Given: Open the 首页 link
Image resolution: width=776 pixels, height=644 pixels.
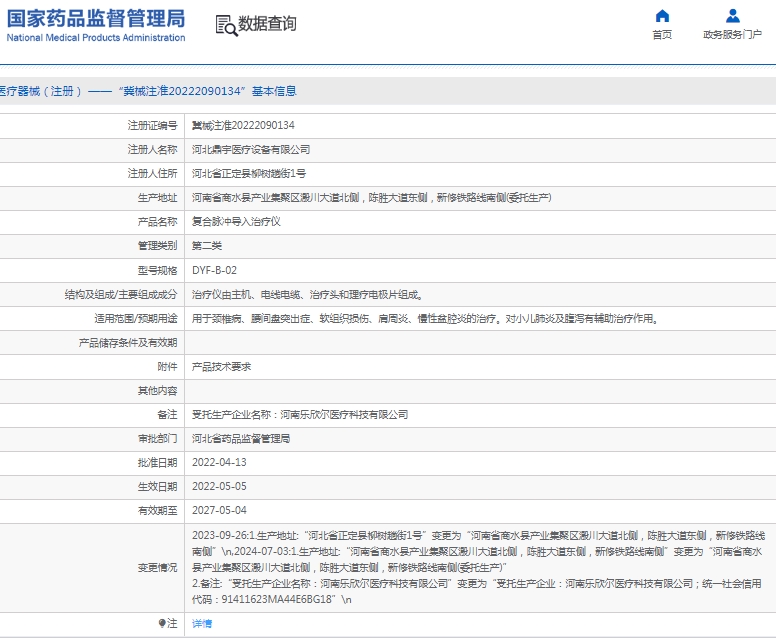Looking at the screenshot, I should point(662,35).
